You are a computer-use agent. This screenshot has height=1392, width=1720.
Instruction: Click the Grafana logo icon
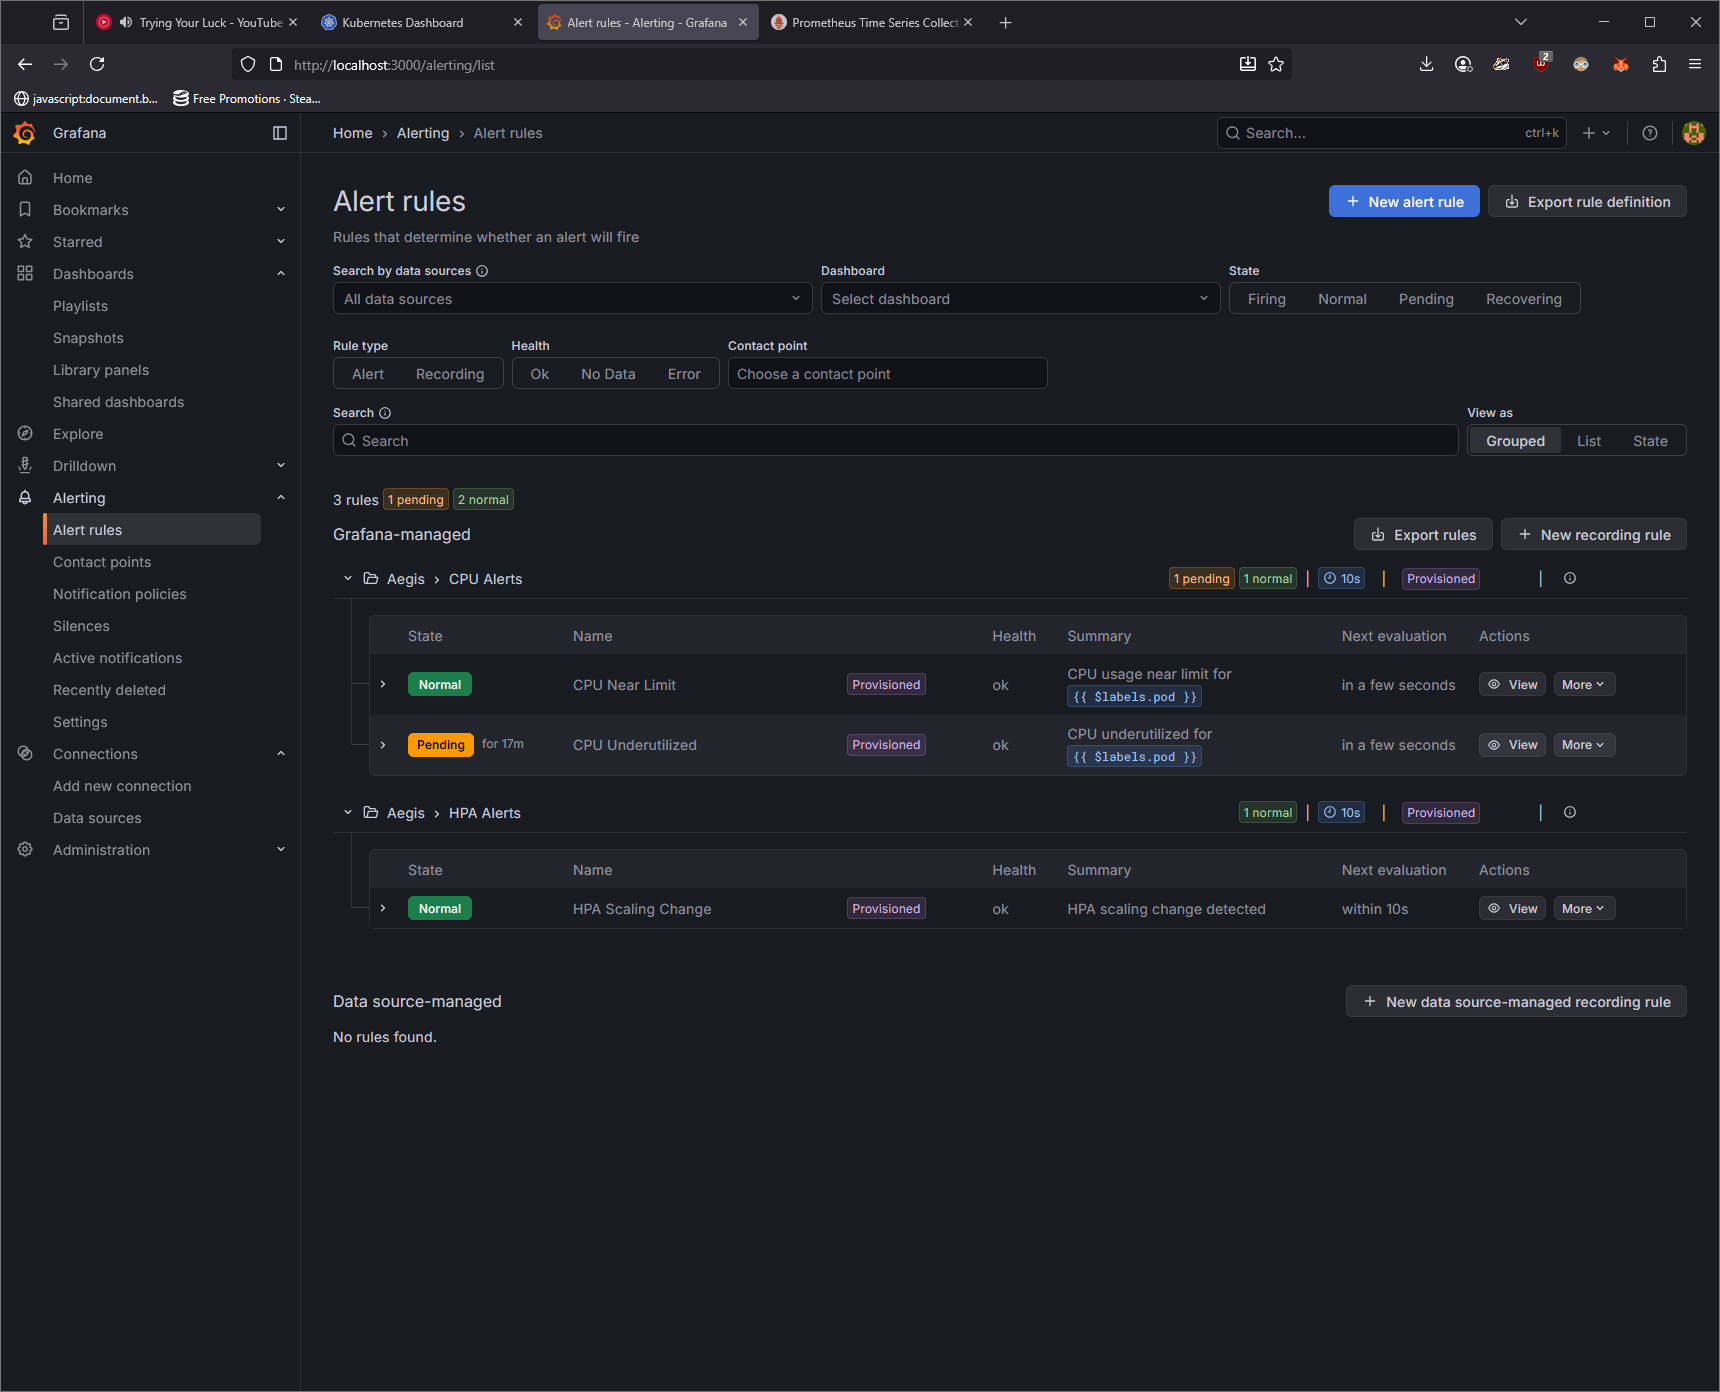pyautogui.click(x=25, y=133)
